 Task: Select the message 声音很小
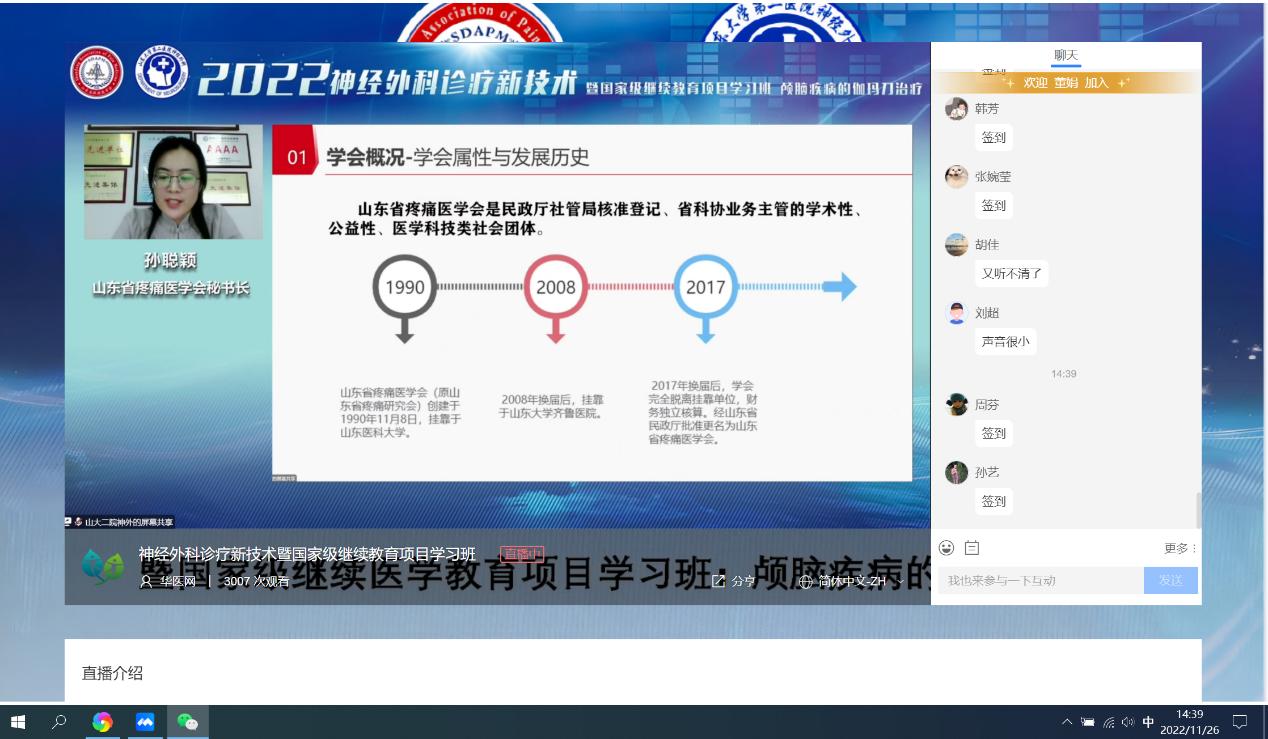(x=1005, y=341)
